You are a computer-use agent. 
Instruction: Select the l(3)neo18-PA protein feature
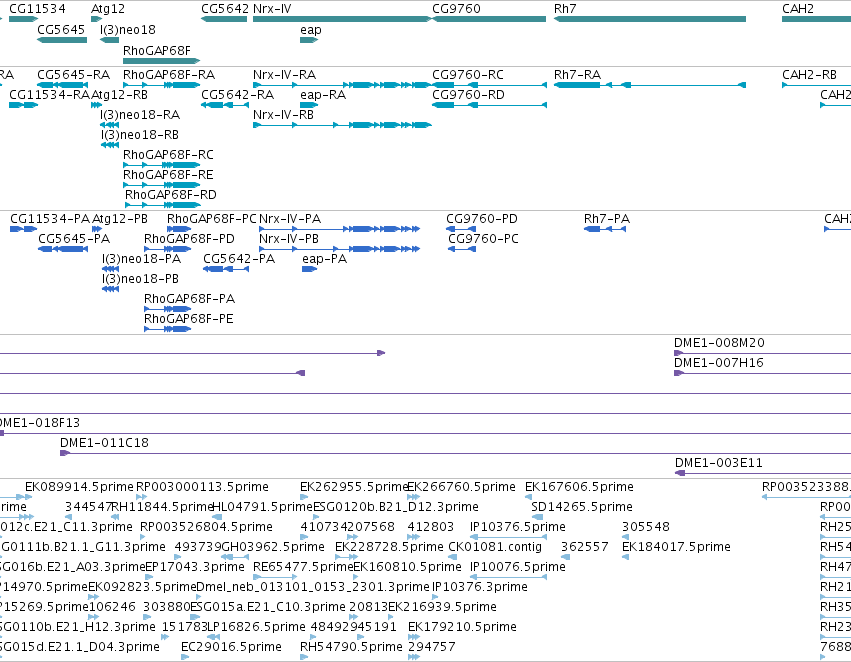click(x=110, y=269)
